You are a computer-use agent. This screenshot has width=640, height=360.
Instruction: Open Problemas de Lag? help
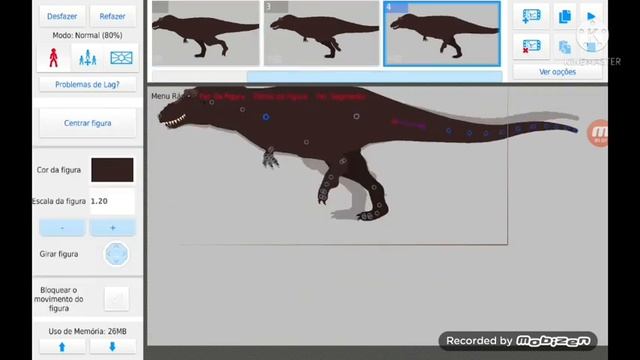(87, 84)
